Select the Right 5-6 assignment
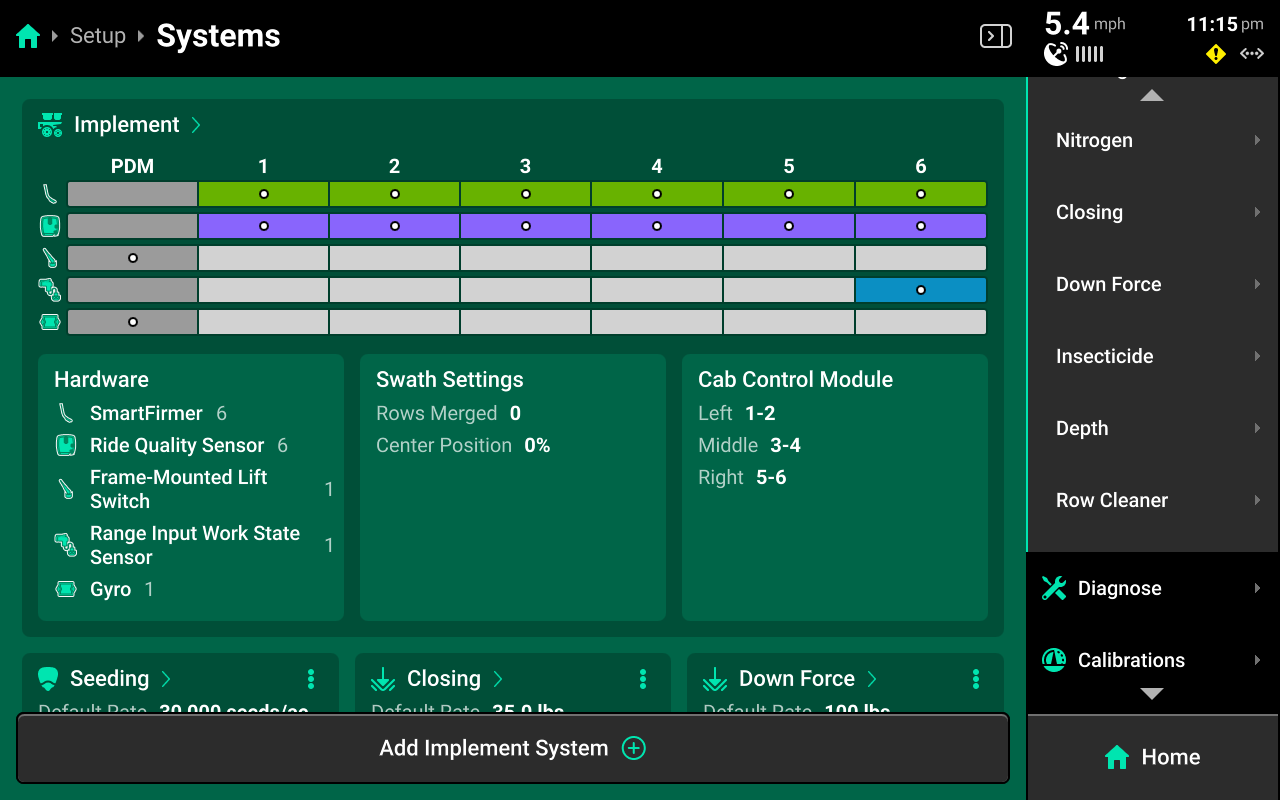 [743, 477]
